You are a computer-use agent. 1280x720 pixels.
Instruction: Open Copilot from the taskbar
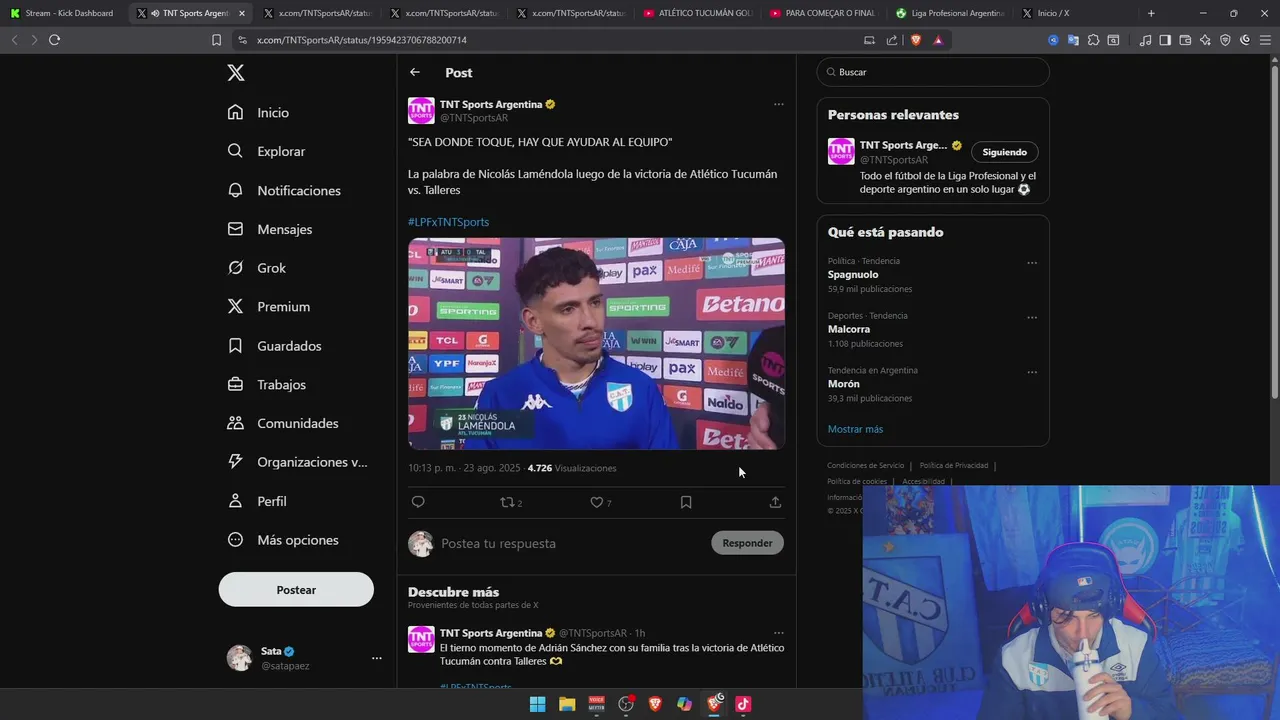pos(684,704)
